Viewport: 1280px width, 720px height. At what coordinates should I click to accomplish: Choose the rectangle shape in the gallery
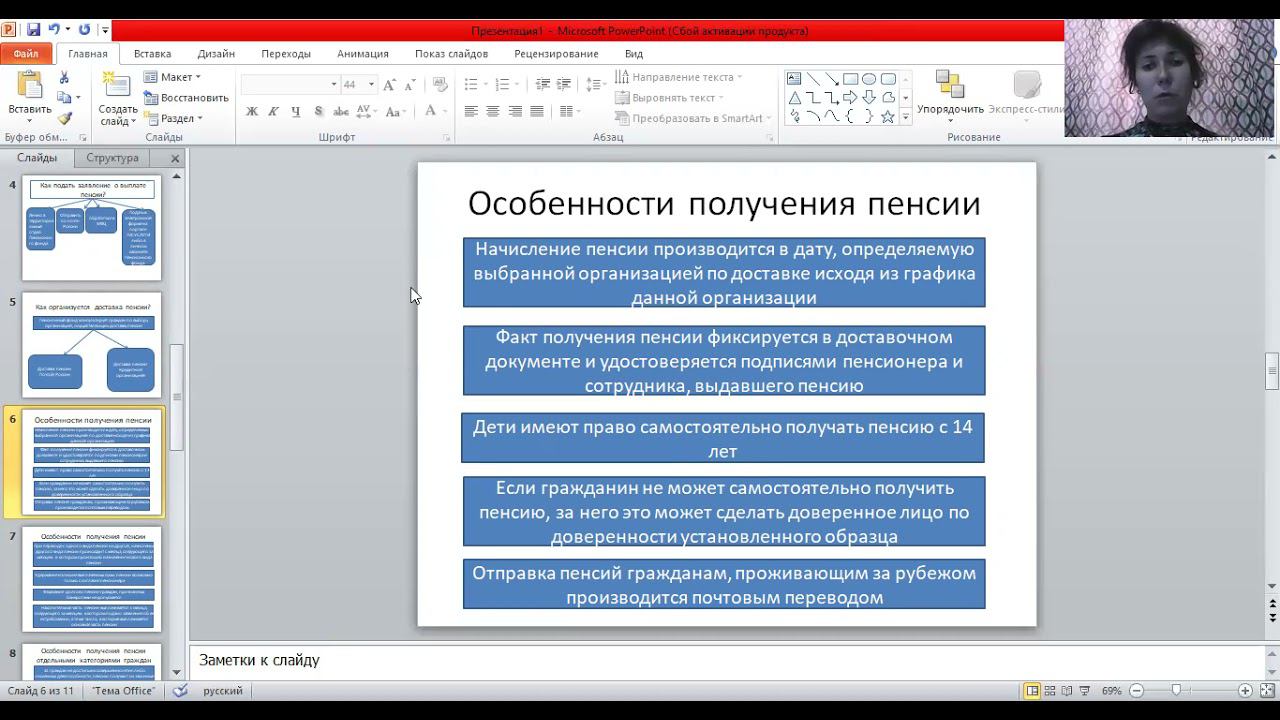850,79
